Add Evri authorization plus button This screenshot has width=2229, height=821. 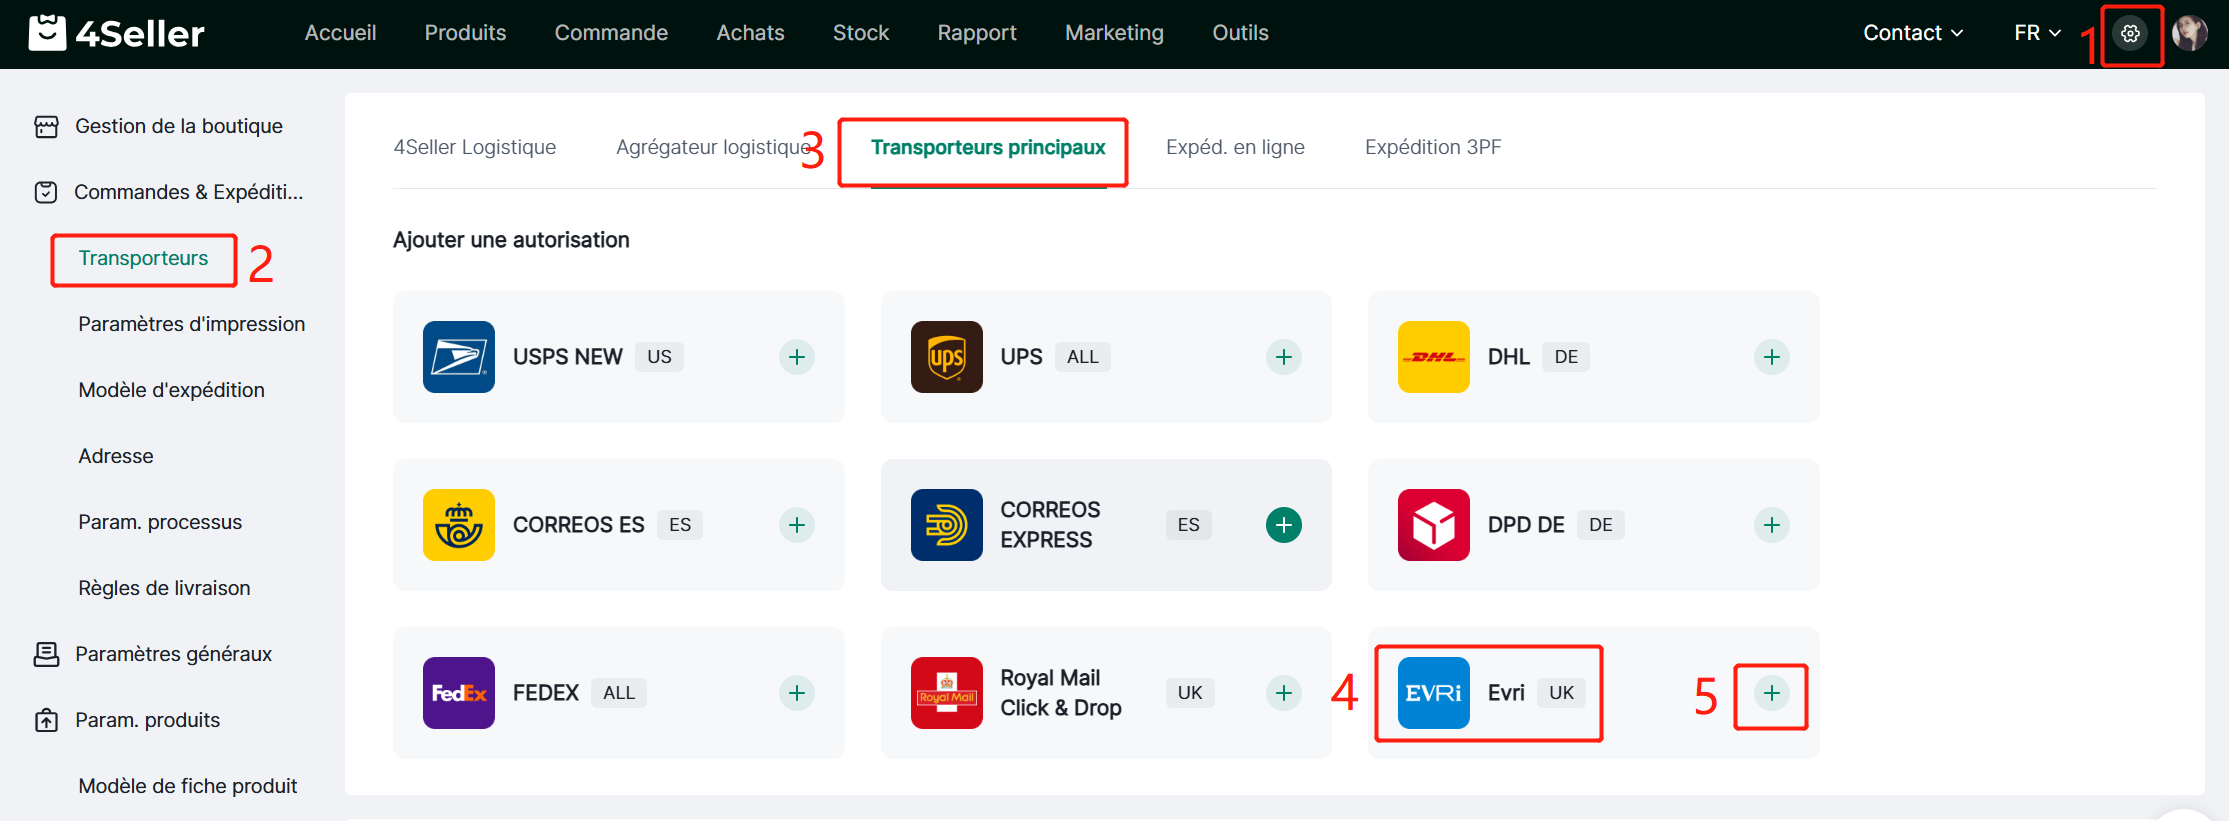tap(1772, 693)
